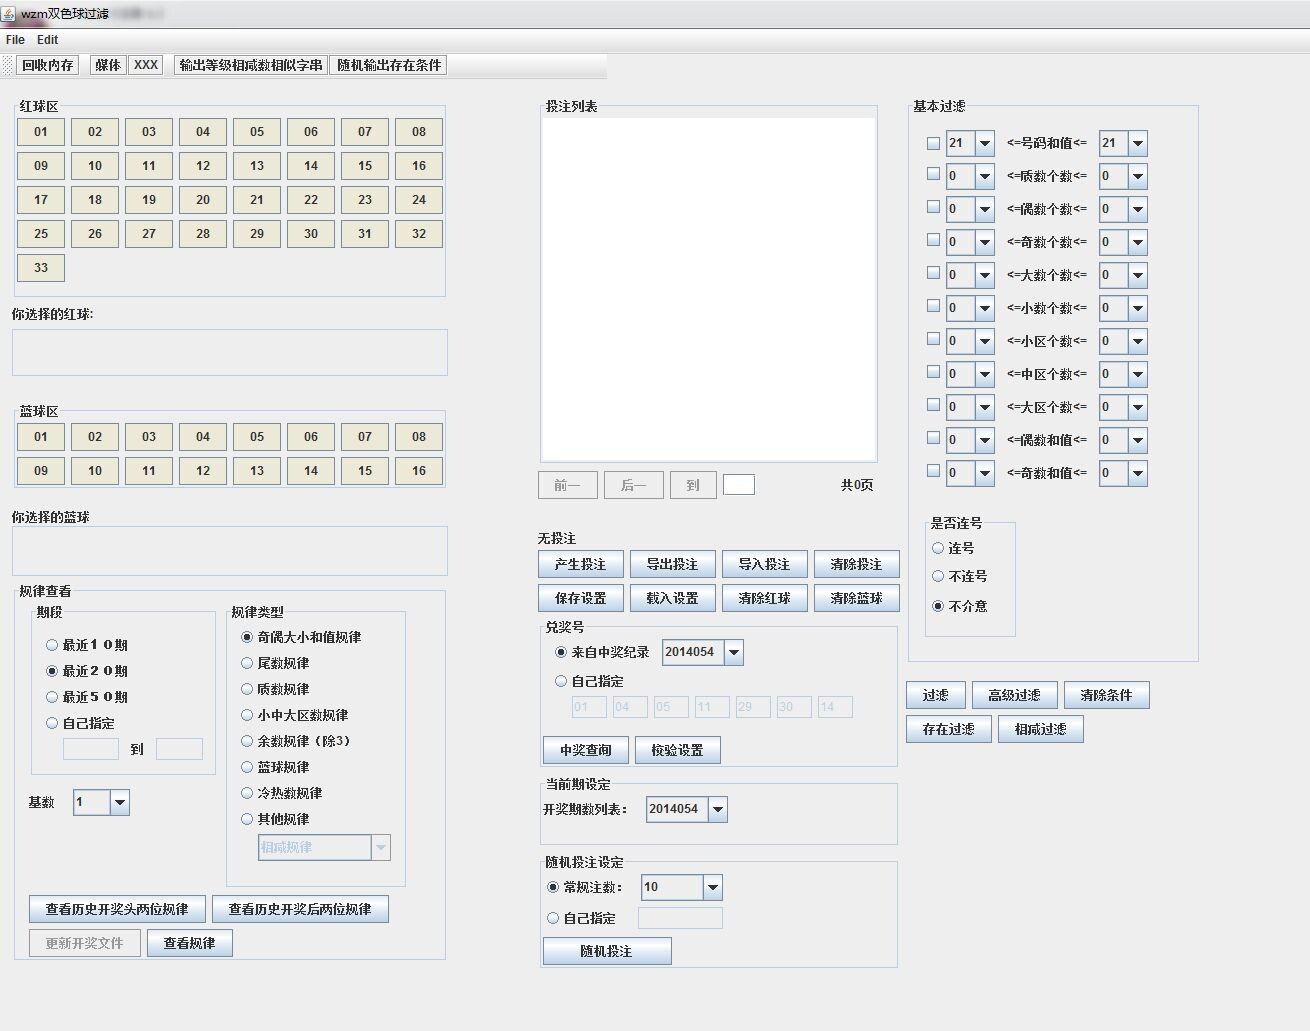Open lower-bound dropdown for 号码和值
The height and width of the screenshot is (1031, 1310).
coord(984,143)
